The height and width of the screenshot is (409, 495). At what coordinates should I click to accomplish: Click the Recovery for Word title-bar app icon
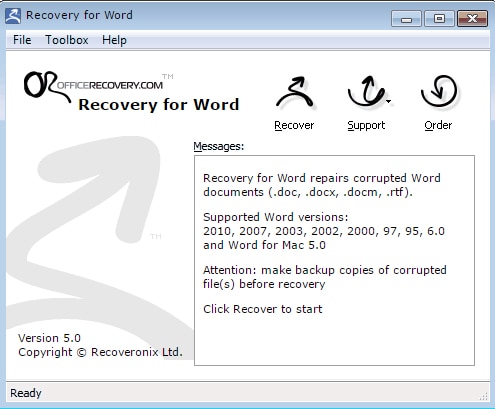tap(13, 16)
